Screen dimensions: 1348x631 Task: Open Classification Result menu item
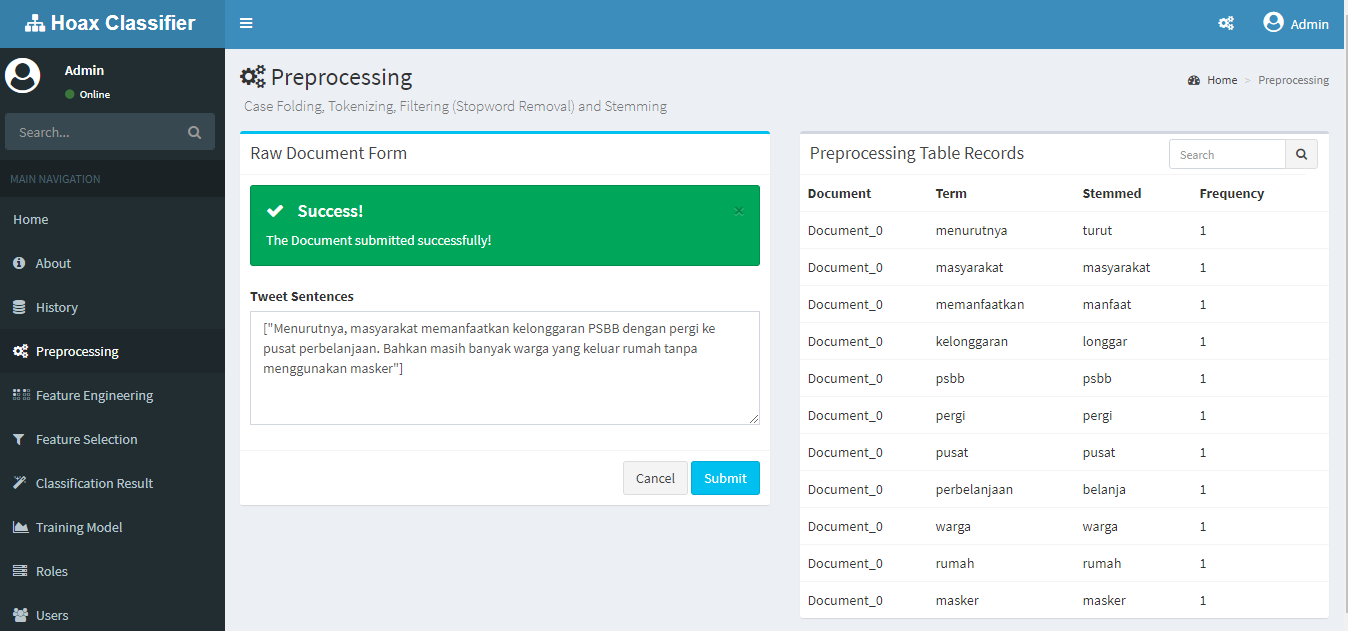(x=112, y=483)
